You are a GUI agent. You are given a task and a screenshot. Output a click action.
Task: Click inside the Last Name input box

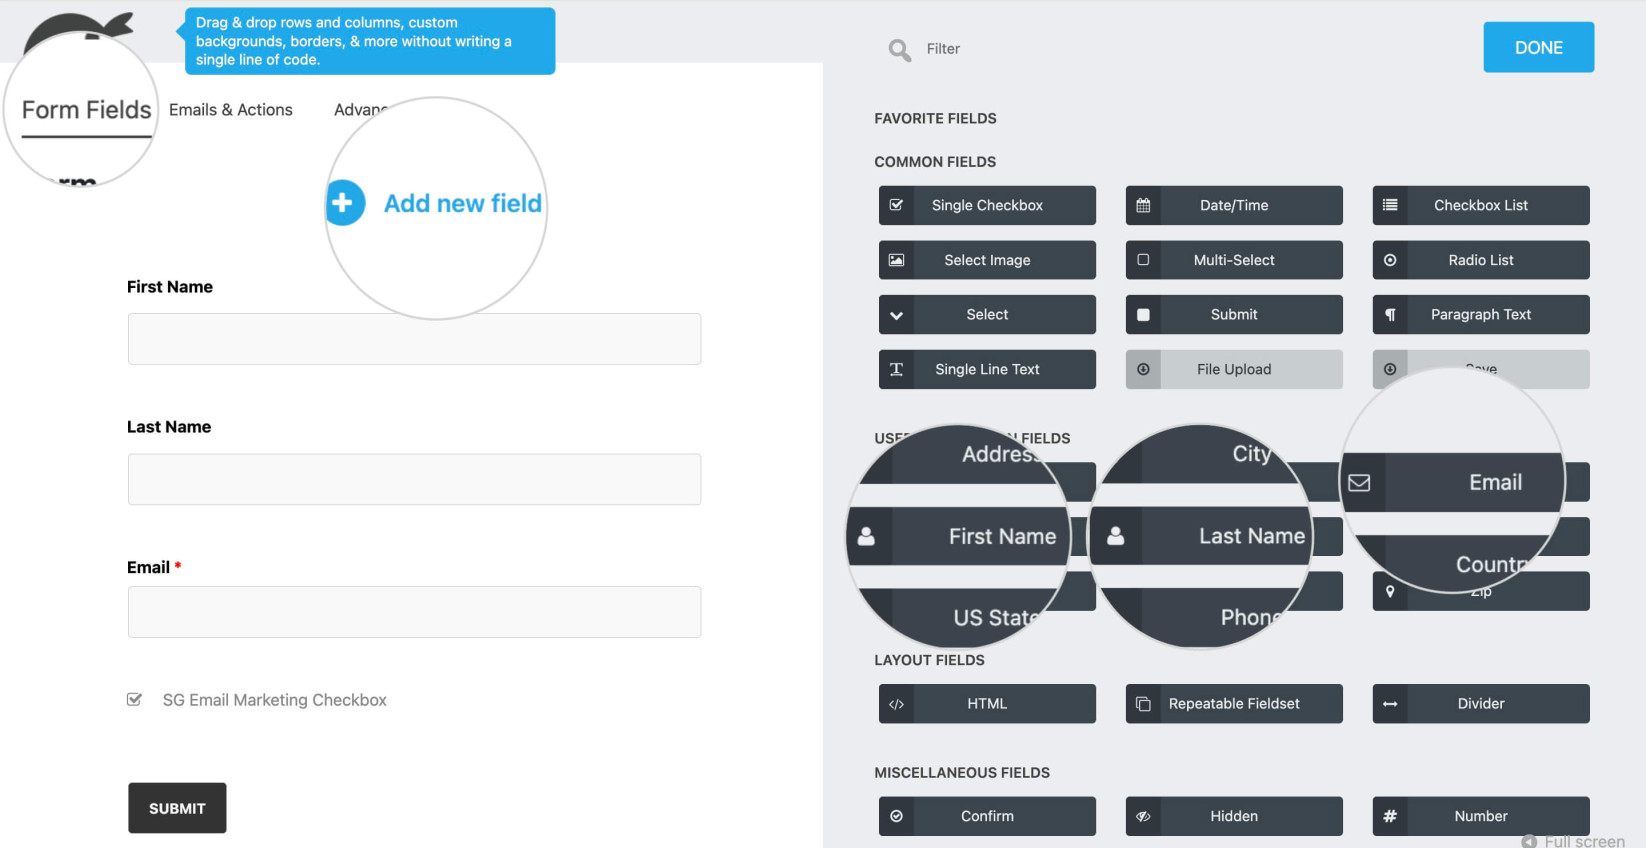(414, 479)
